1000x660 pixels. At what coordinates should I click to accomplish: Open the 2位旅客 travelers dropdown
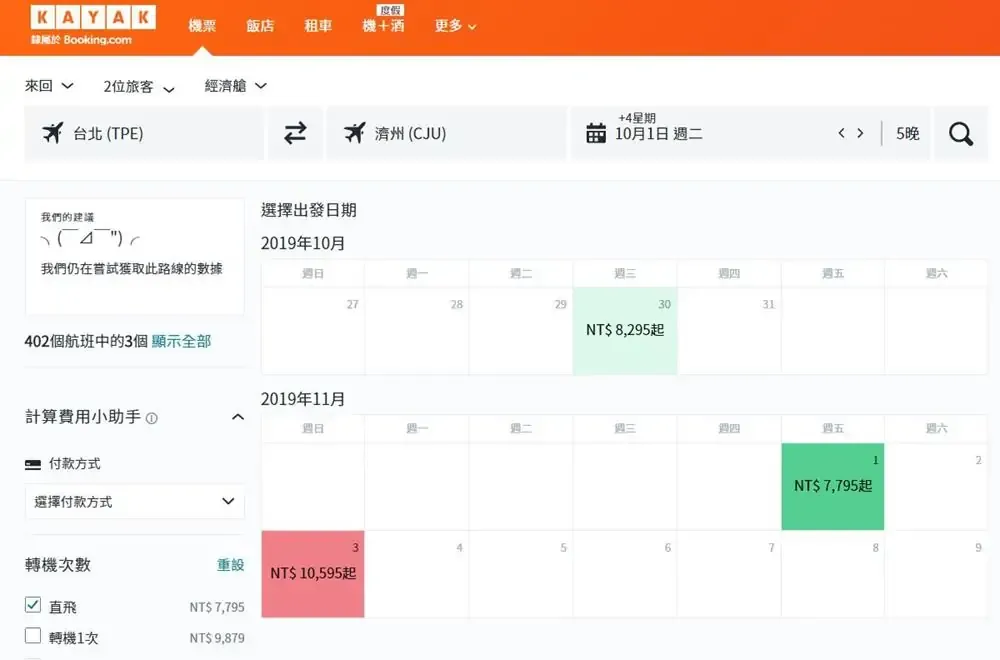139,87
